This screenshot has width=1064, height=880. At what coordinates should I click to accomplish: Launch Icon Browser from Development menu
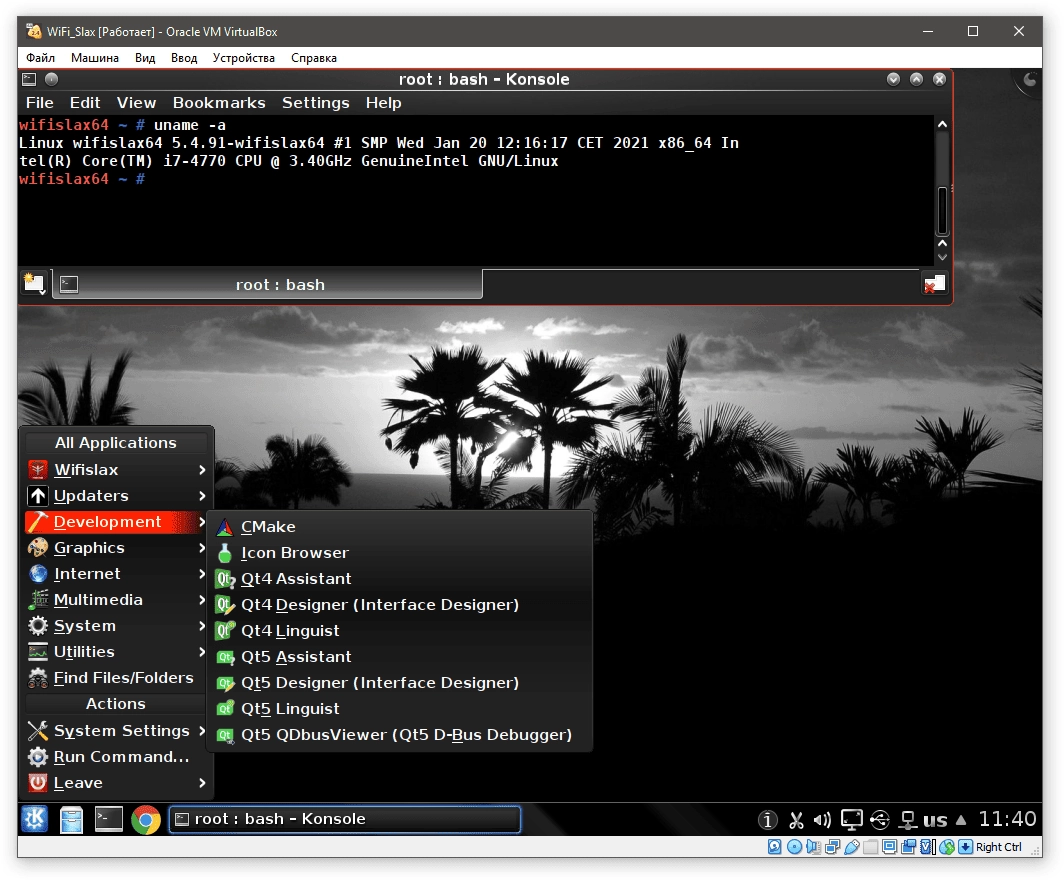(400, 553)
